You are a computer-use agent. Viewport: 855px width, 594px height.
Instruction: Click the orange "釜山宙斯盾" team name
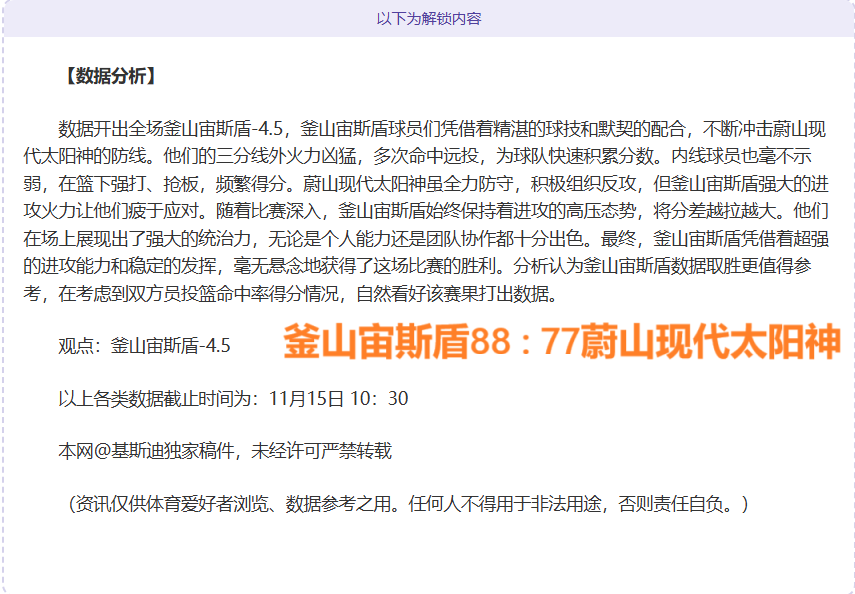coord(376,342)
